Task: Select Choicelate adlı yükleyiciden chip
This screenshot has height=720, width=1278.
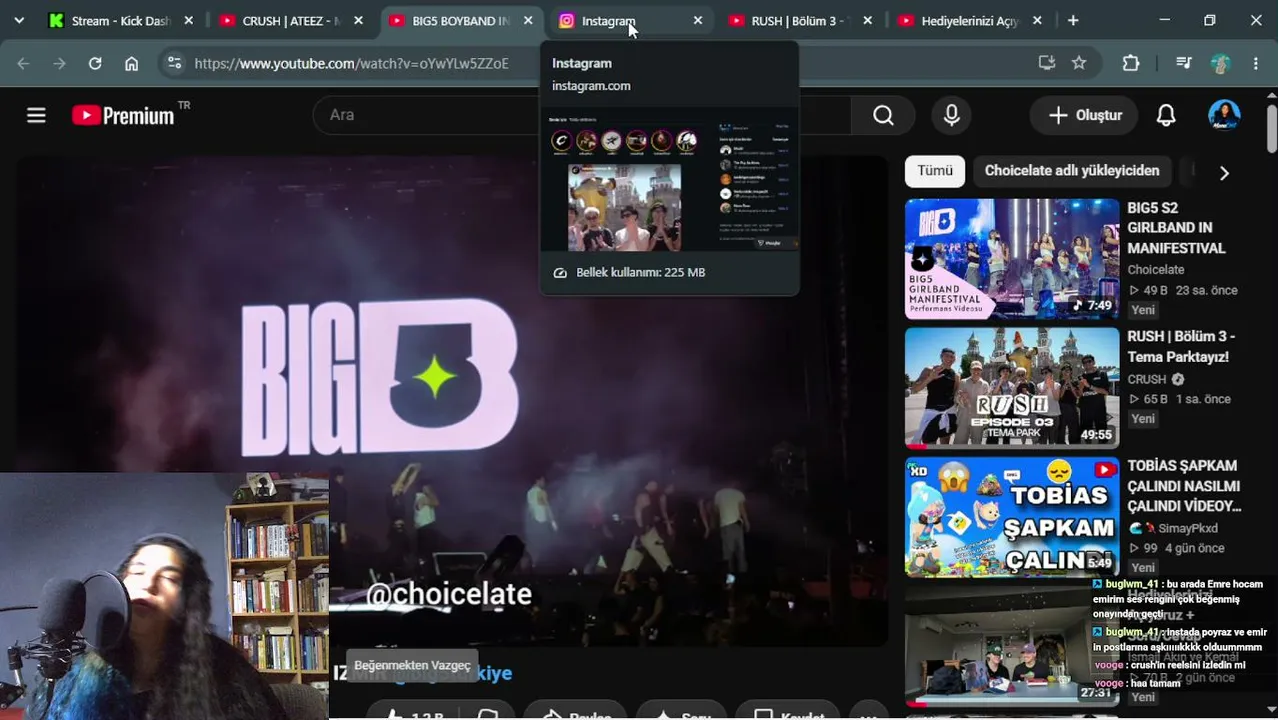Action: click(1072, 171)
